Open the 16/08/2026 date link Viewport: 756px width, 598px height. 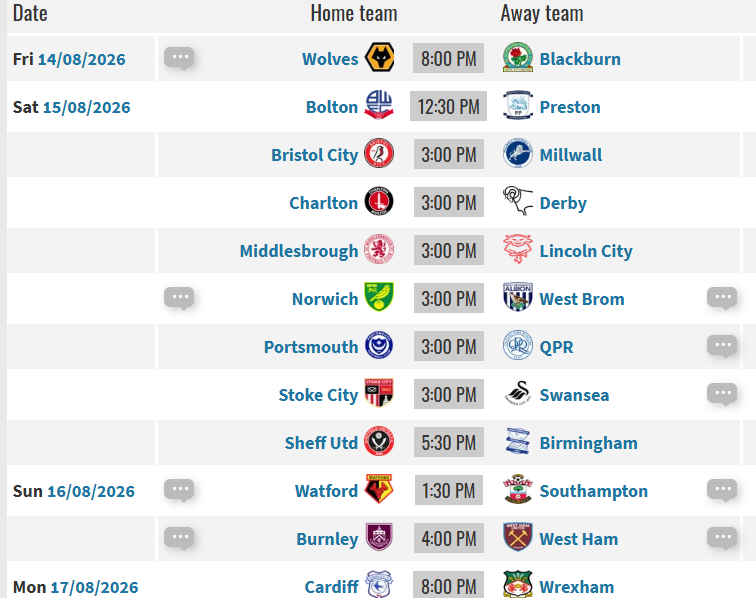tap(91, 491)
